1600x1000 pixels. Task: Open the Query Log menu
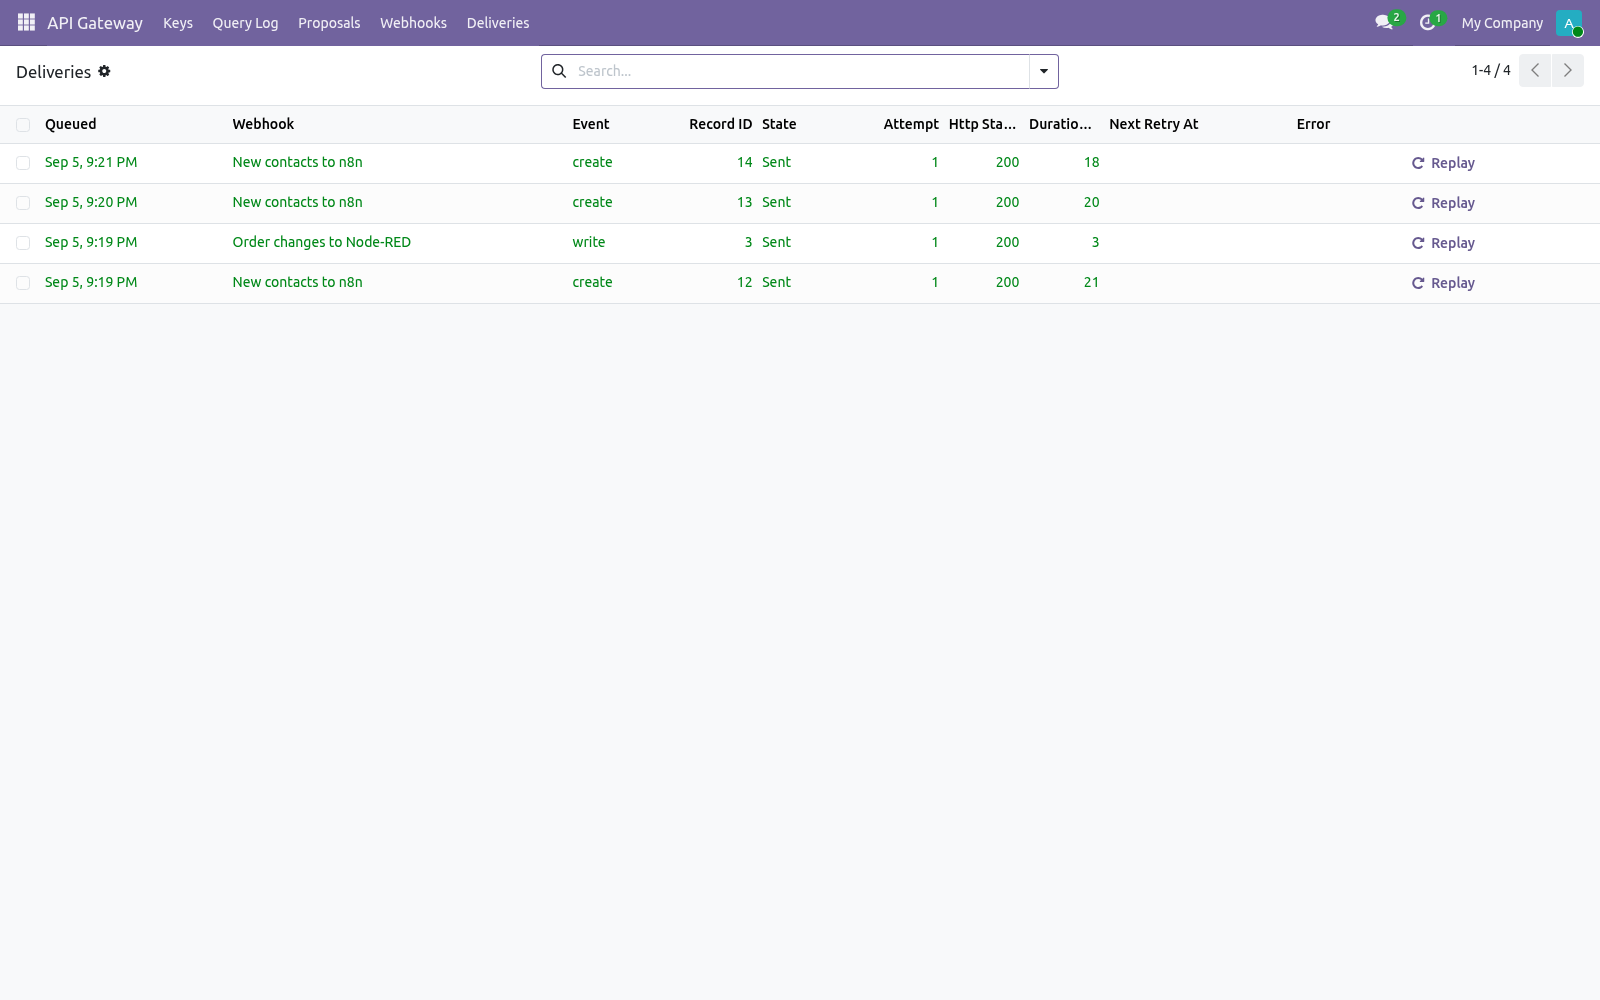click(x=245, y=23)
